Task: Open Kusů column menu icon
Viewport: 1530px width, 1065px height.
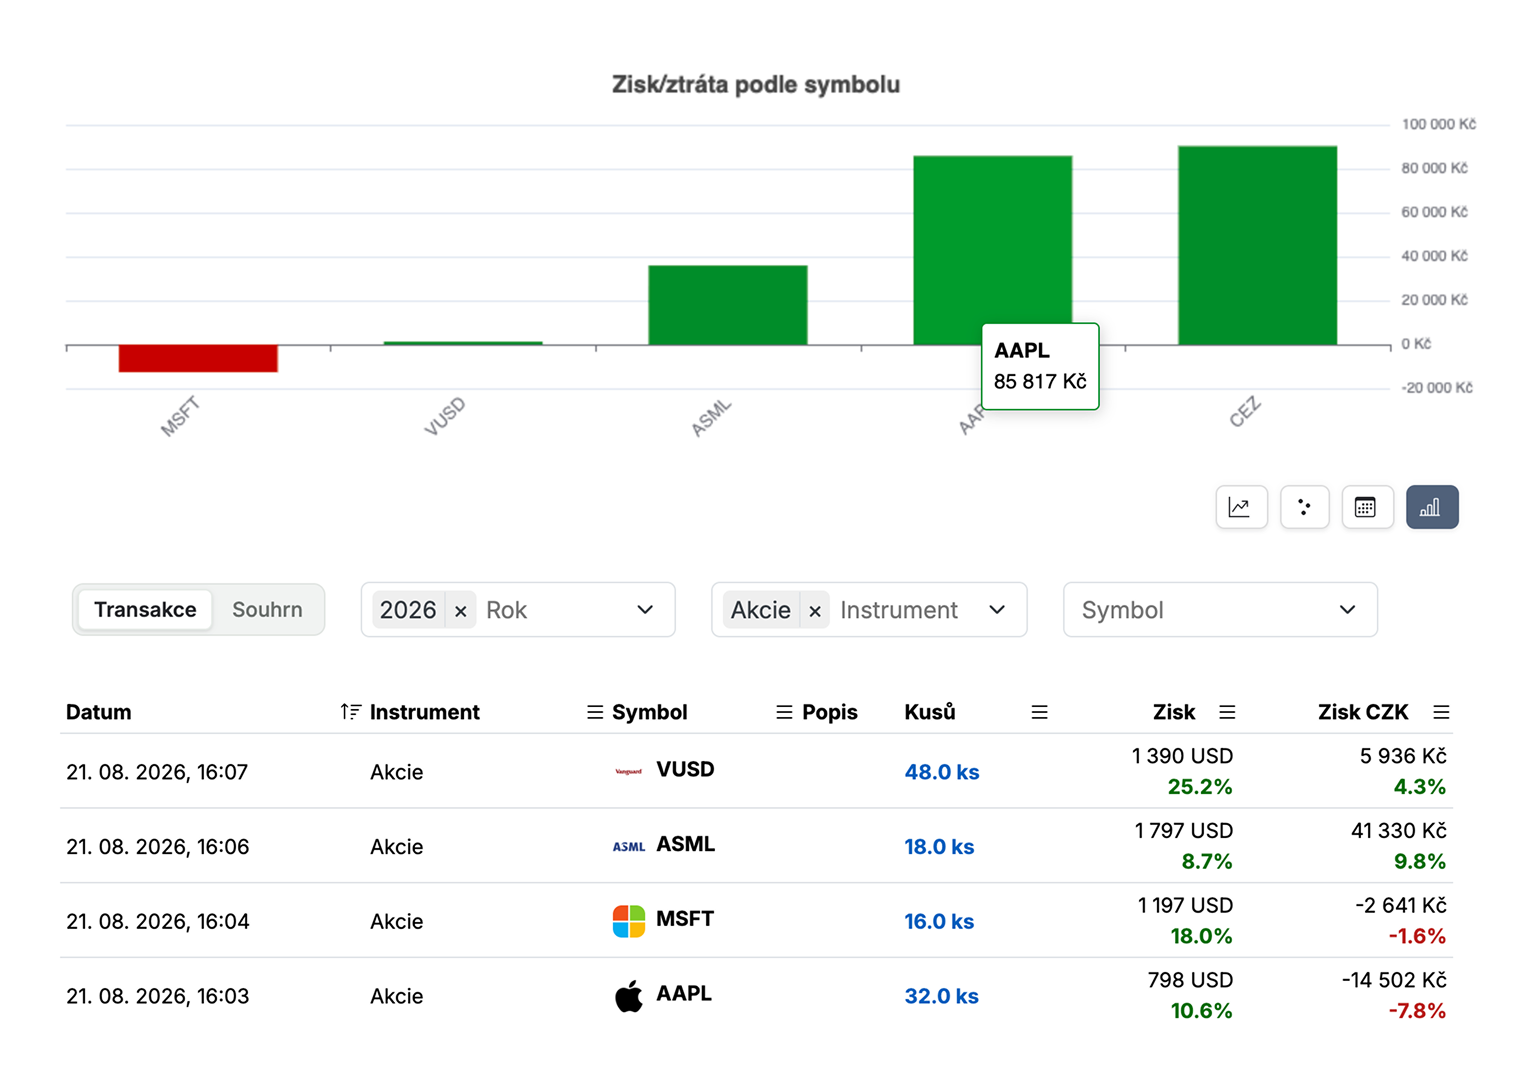Action: pos(1039,712)
